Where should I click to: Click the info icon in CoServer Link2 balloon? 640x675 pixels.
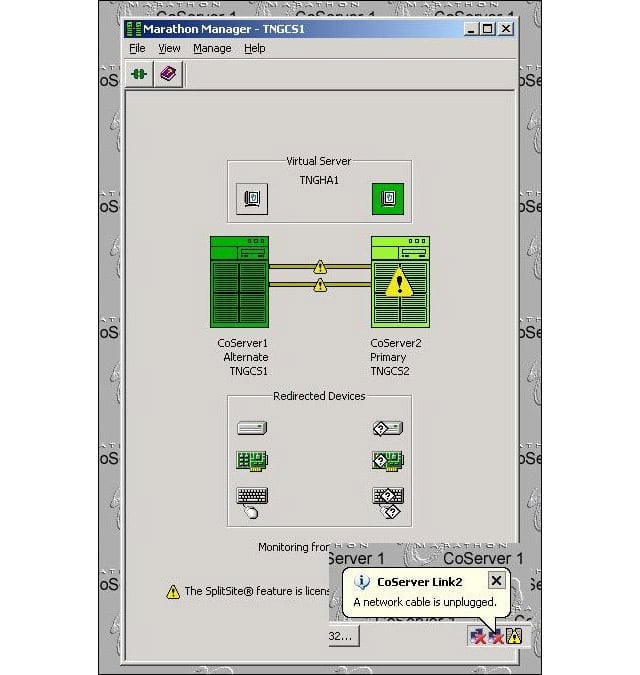[x=362, y=582]
